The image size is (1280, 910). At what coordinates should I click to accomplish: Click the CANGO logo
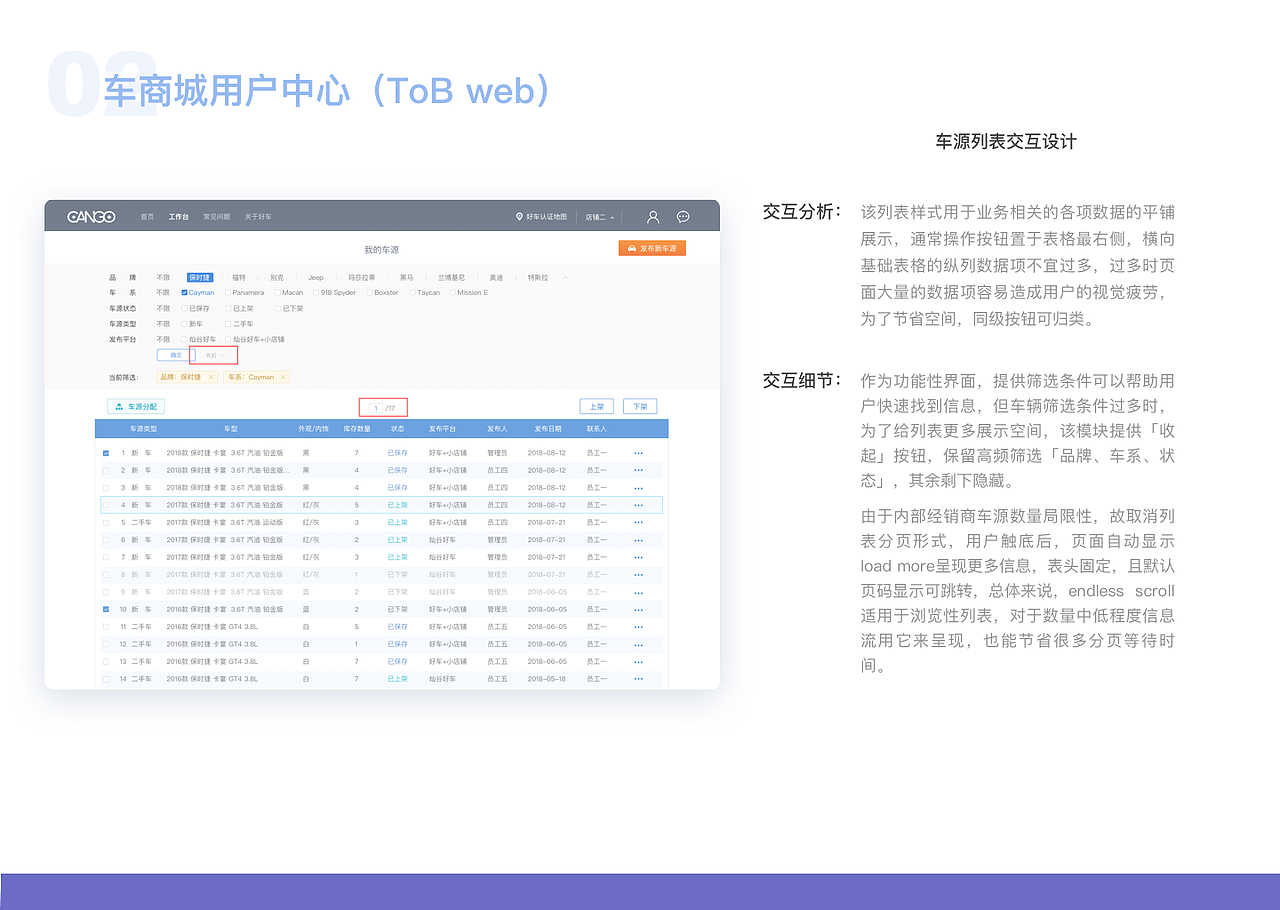(x=91, y=216)
